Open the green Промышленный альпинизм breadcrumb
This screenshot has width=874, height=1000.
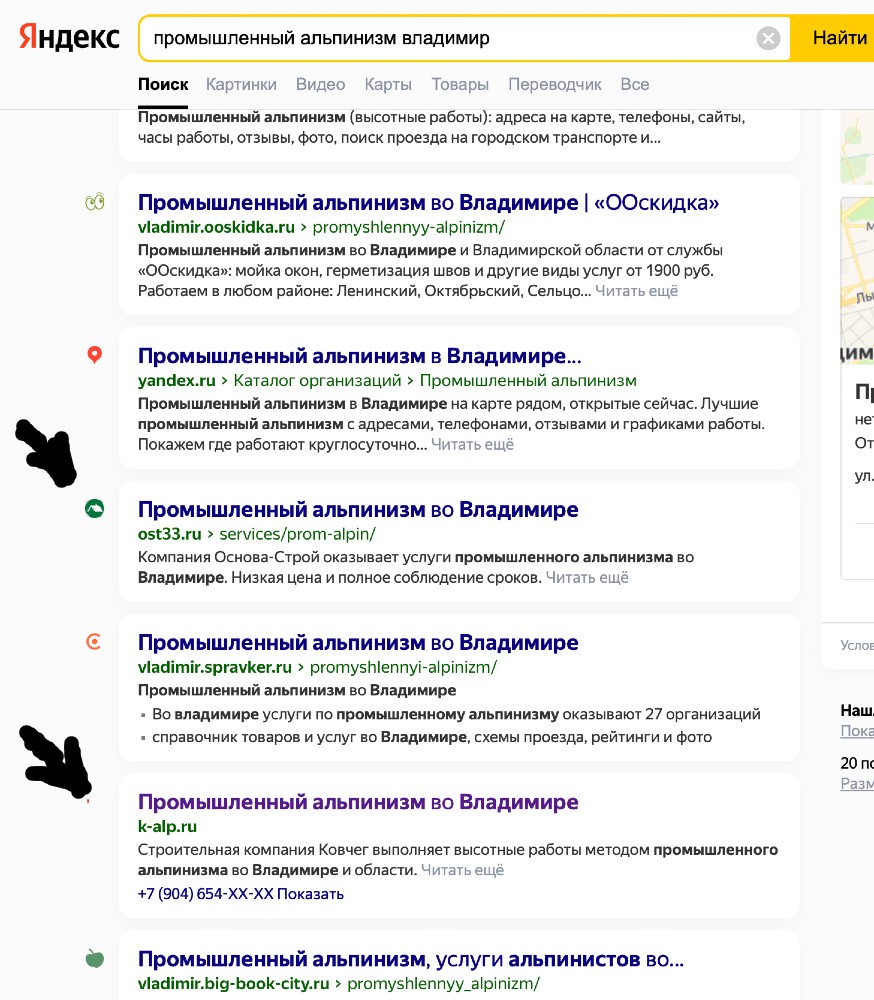click(x=528, y=381)
